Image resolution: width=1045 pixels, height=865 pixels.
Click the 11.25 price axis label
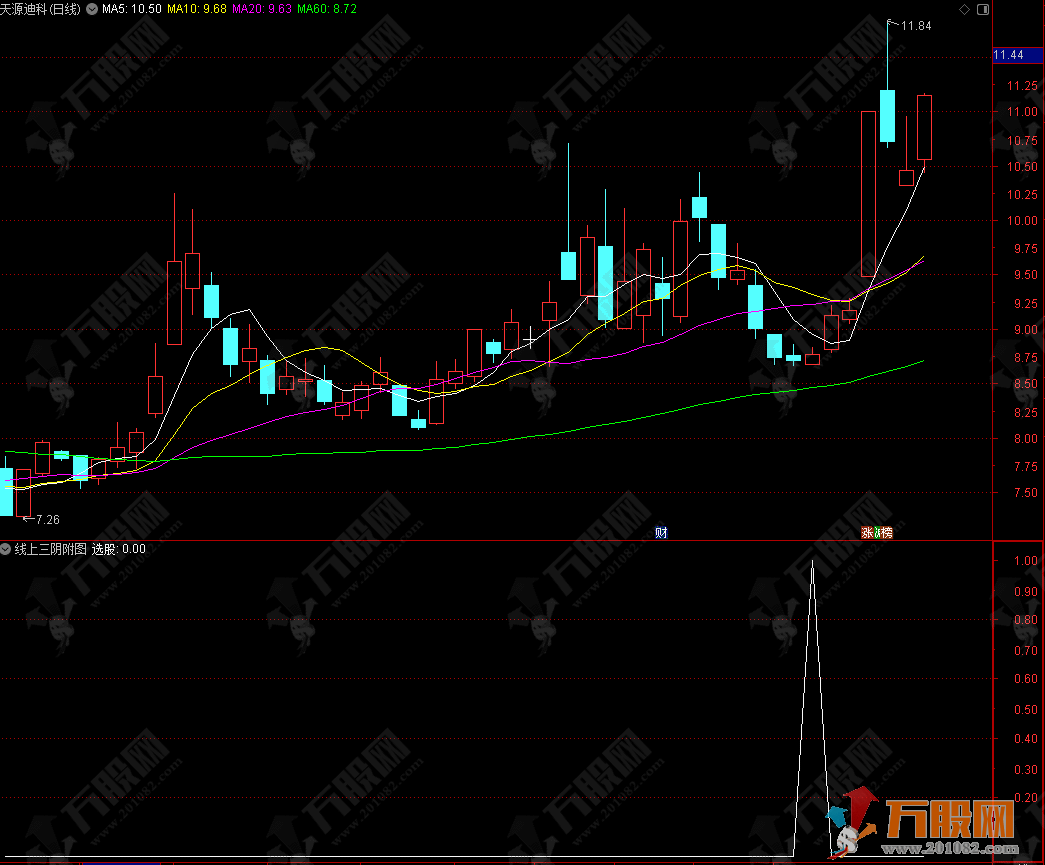tap(1022, 85)
